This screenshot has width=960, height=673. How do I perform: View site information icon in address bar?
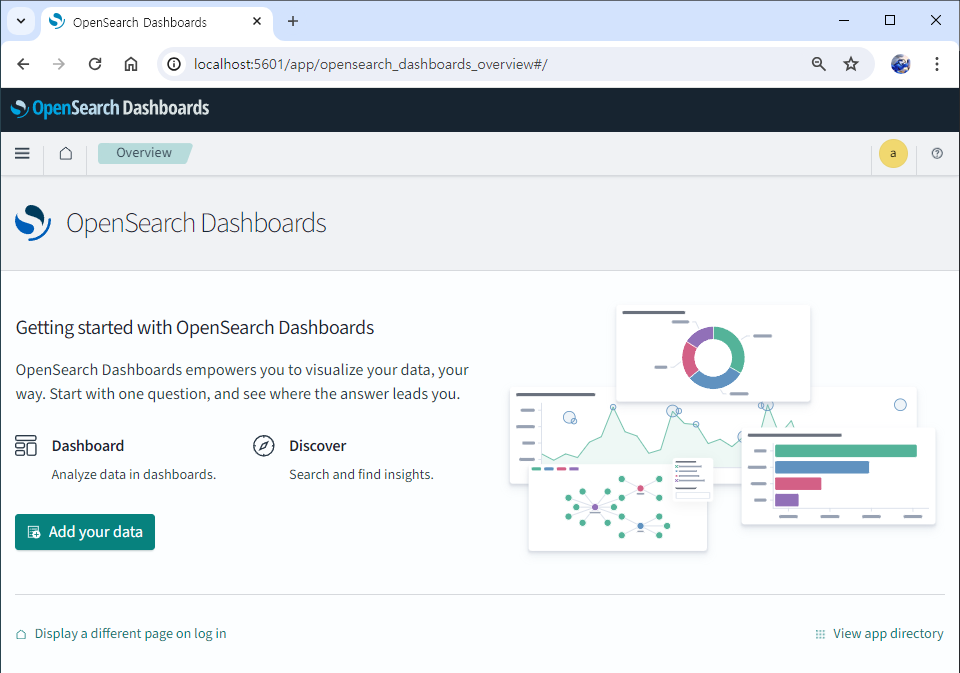click(x=174, y=64)
